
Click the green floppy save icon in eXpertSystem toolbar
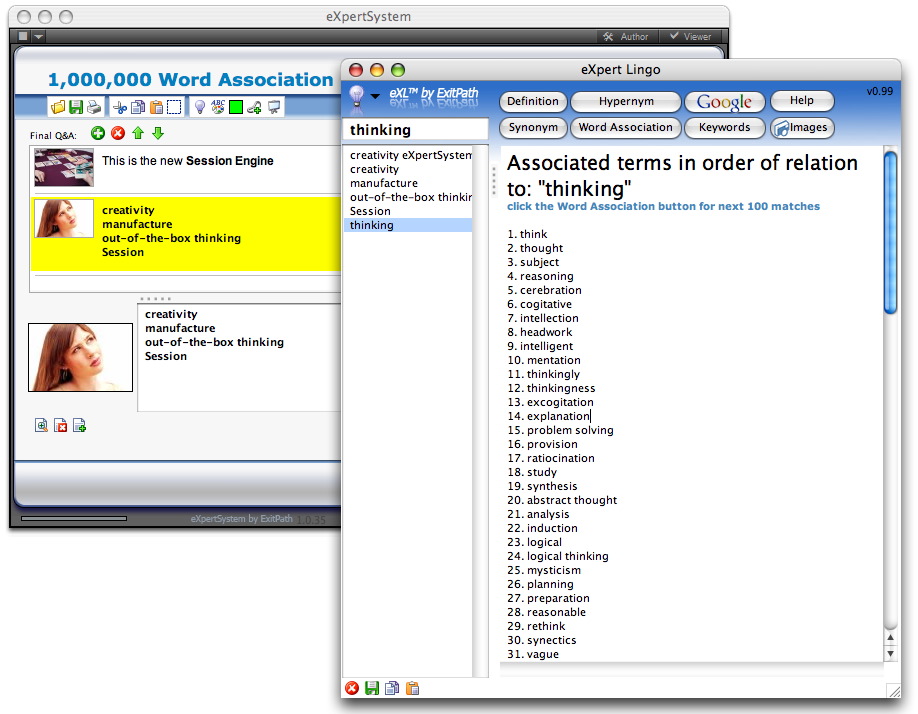pos(76,107)
